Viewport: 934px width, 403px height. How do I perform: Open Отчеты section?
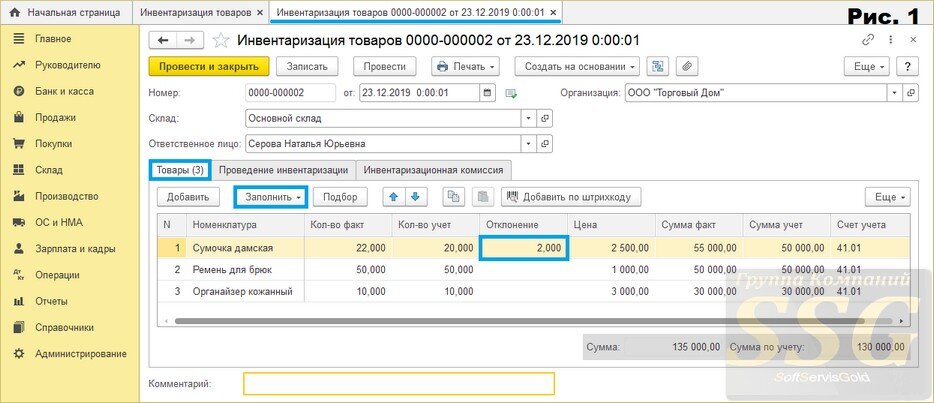(x=51, y=301)
